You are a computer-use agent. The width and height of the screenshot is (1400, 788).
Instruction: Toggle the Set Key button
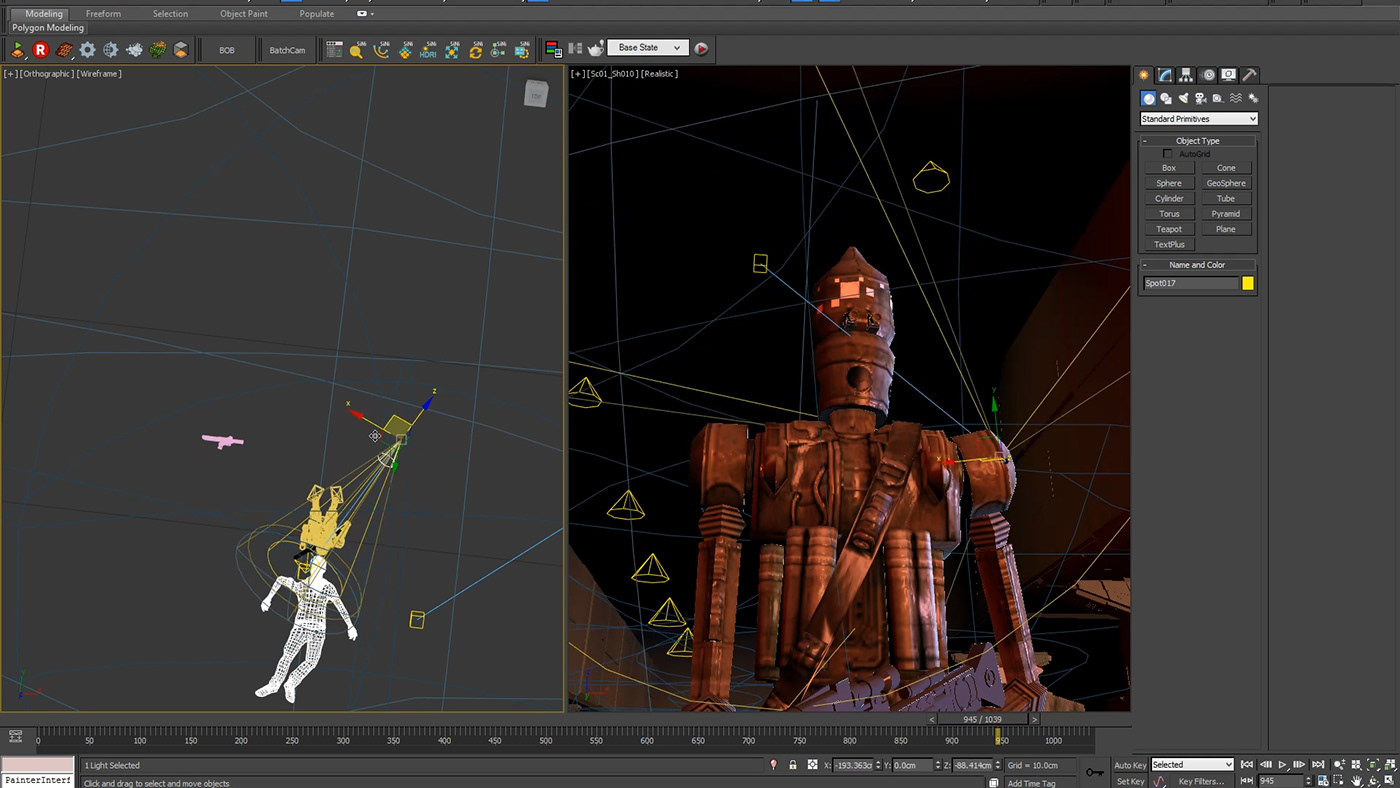[1130, 781]
